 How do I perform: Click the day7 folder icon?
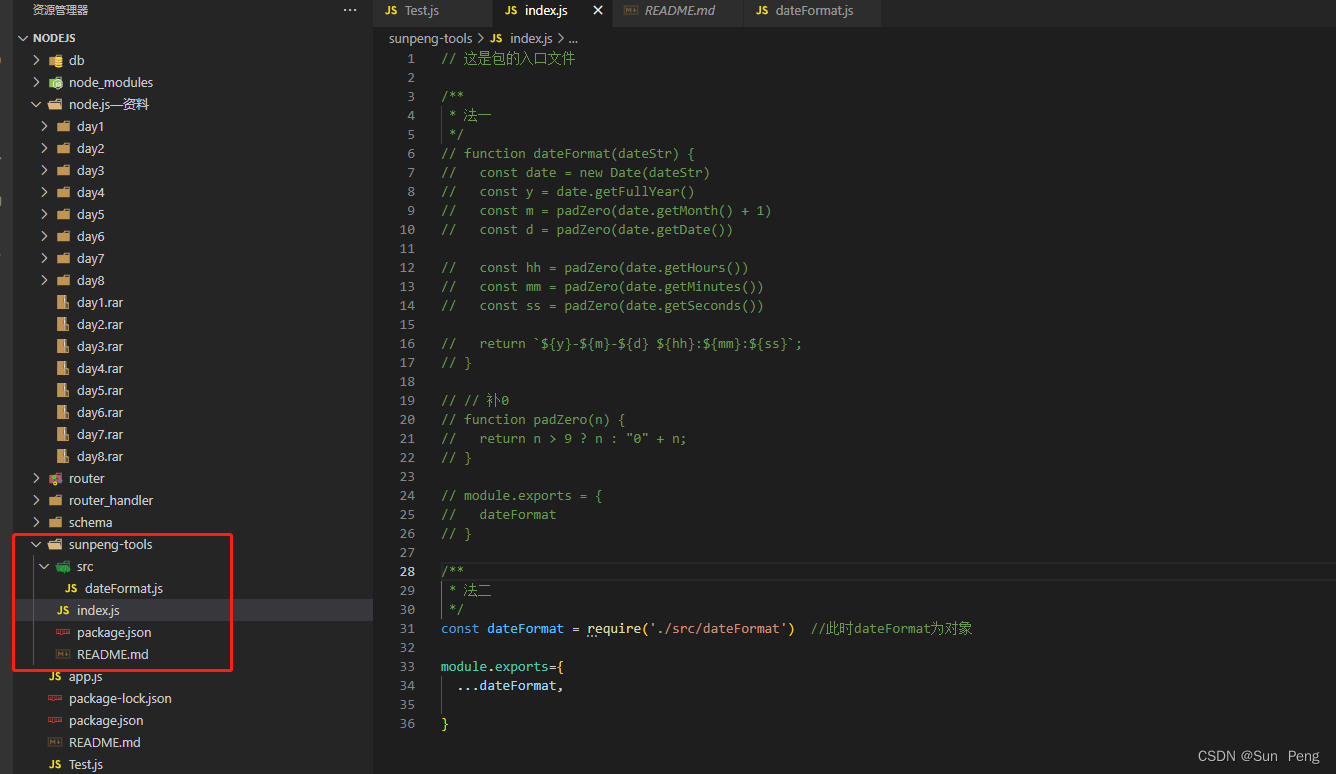[63, 258]
